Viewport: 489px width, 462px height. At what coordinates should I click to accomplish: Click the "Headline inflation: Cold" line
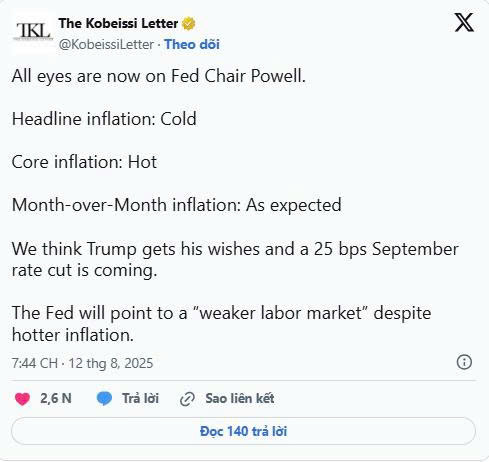[104, 119]
